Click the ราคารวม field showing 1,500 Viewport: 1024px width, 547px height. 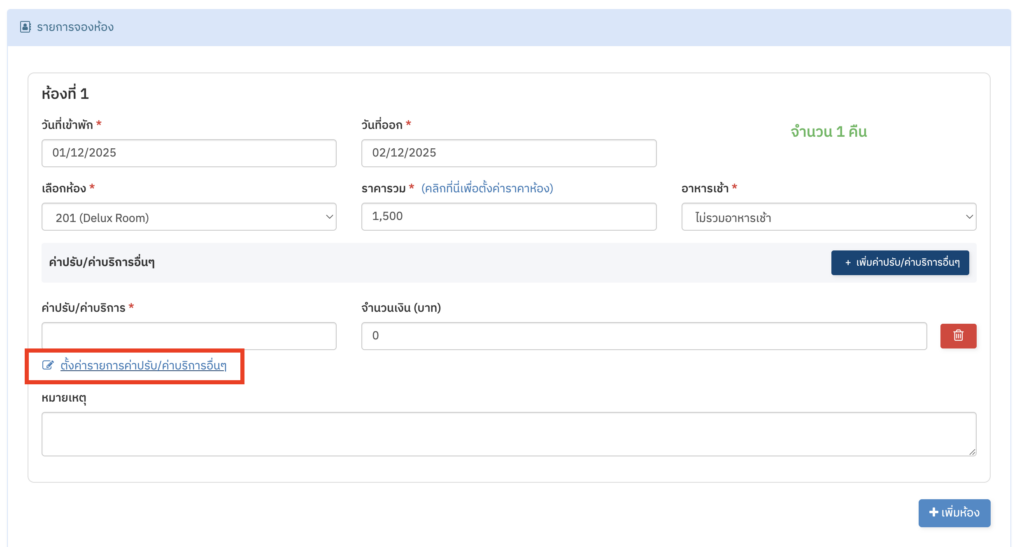coord(508,217)
